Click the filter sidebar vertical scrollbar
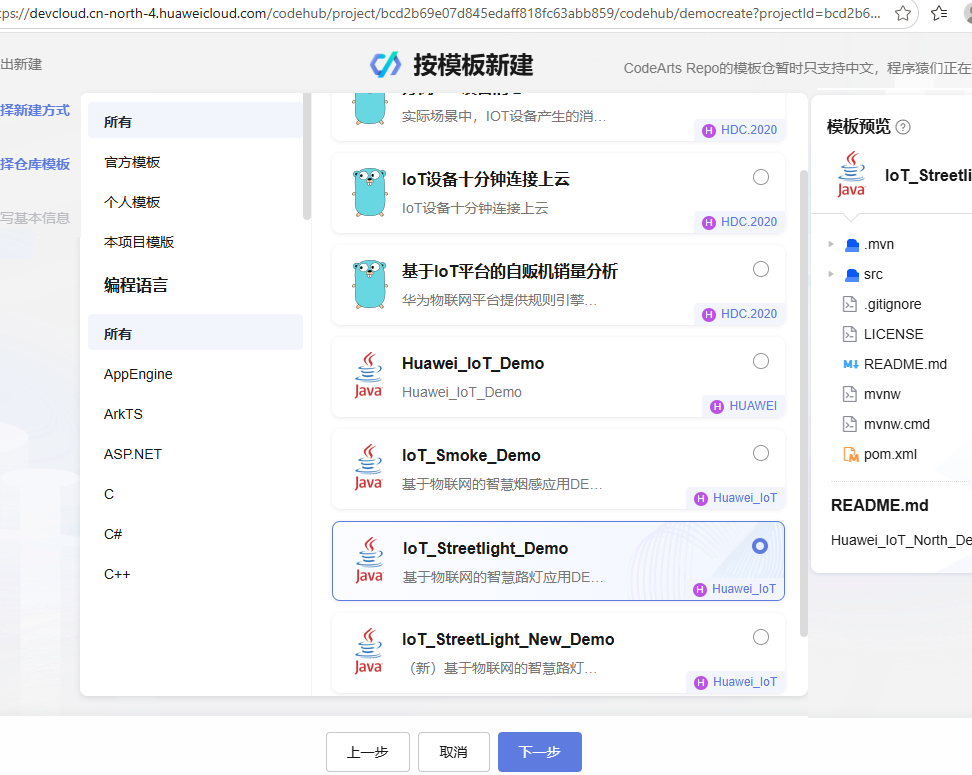 tap(306, 156)
